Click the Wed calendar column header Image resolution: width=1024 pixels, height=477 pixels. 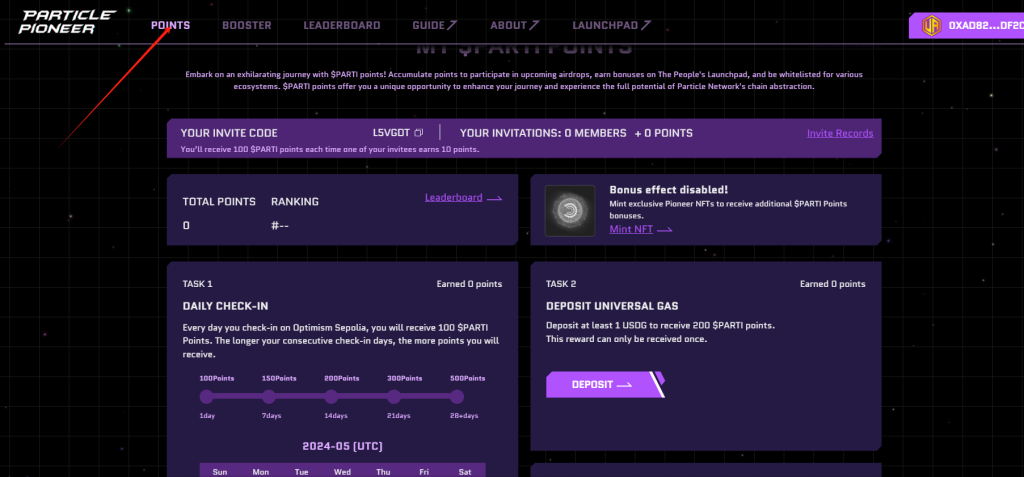click(x=342, y=472)
